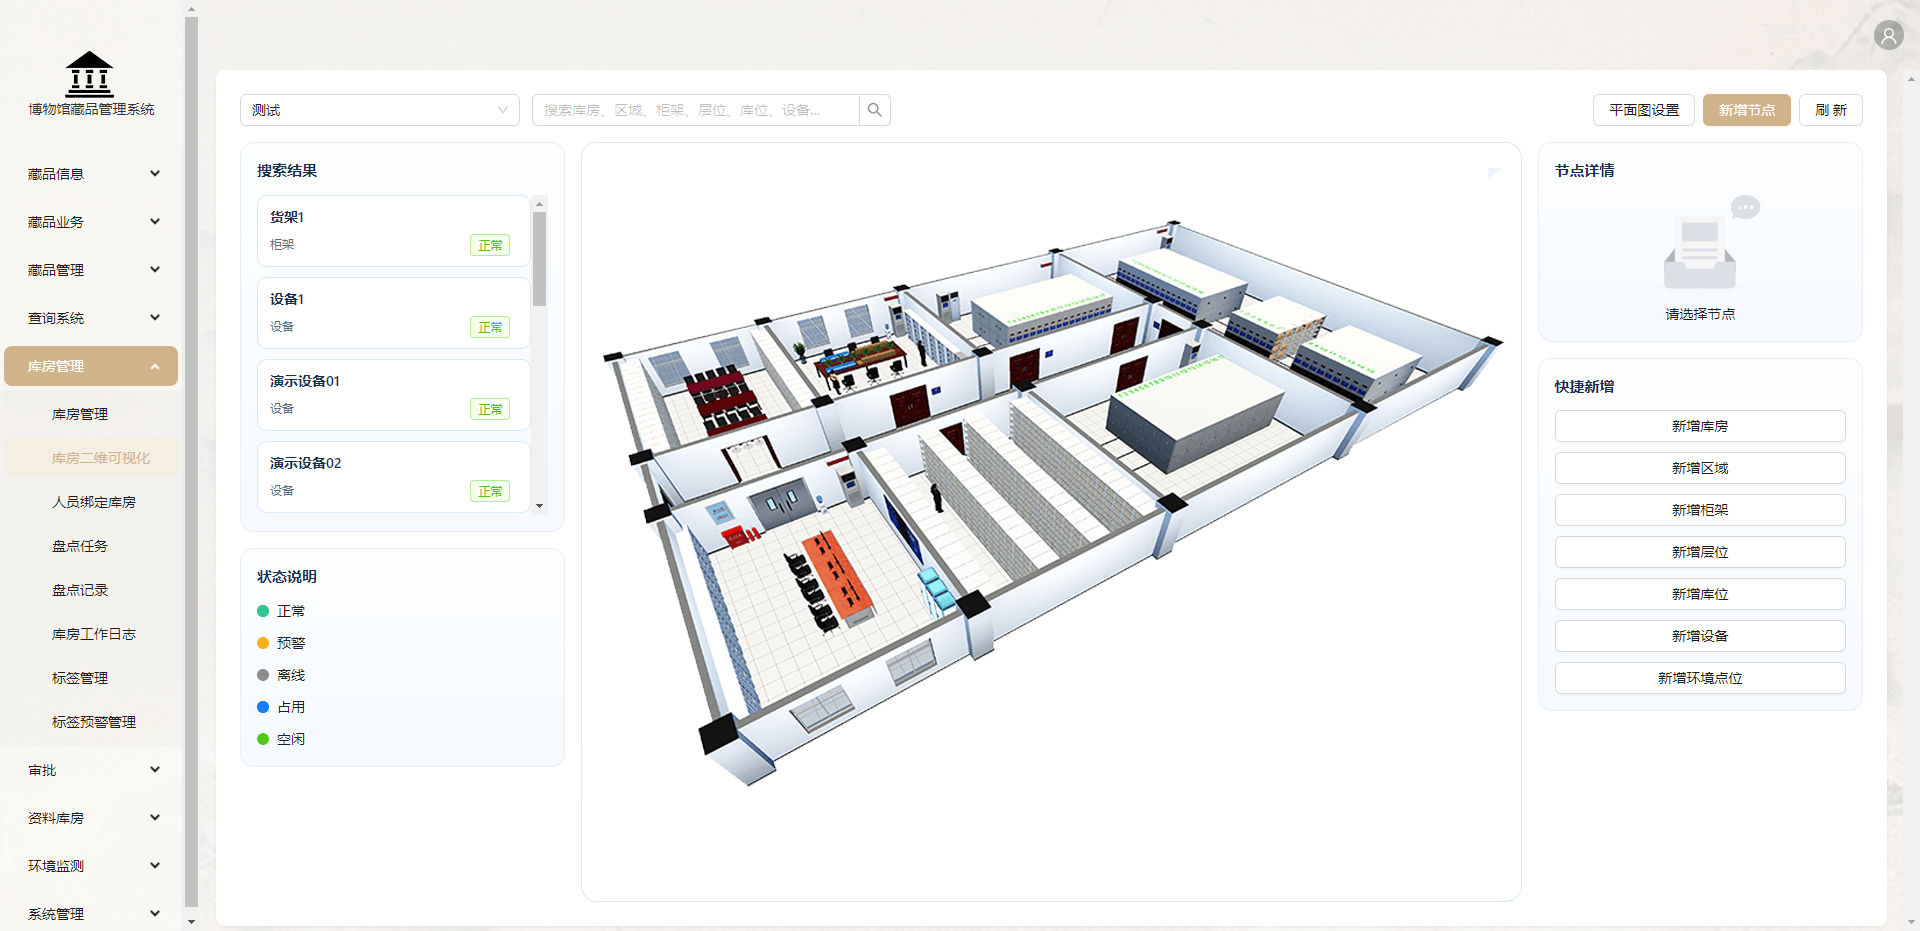1920x931 pixels.
Task: Open the 测试 dropdown selector
Action: tap(380, 110)
